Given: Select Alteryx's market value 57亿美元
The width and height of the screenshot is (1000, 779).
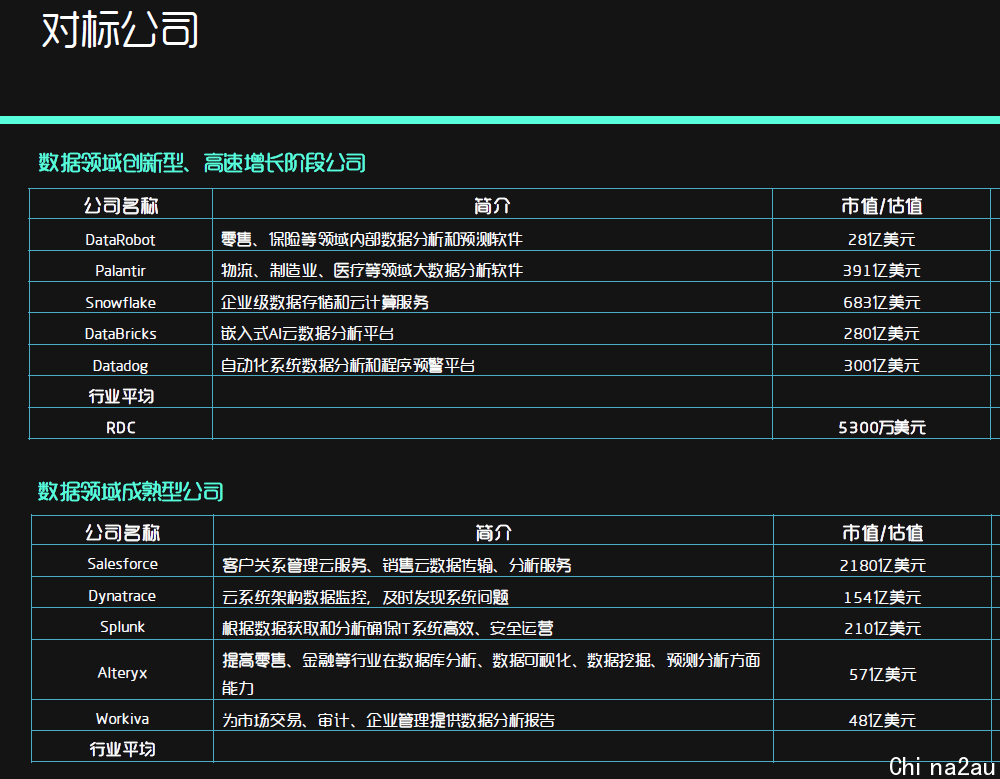Looking at the screenshot, I should (x=883, y=674).
